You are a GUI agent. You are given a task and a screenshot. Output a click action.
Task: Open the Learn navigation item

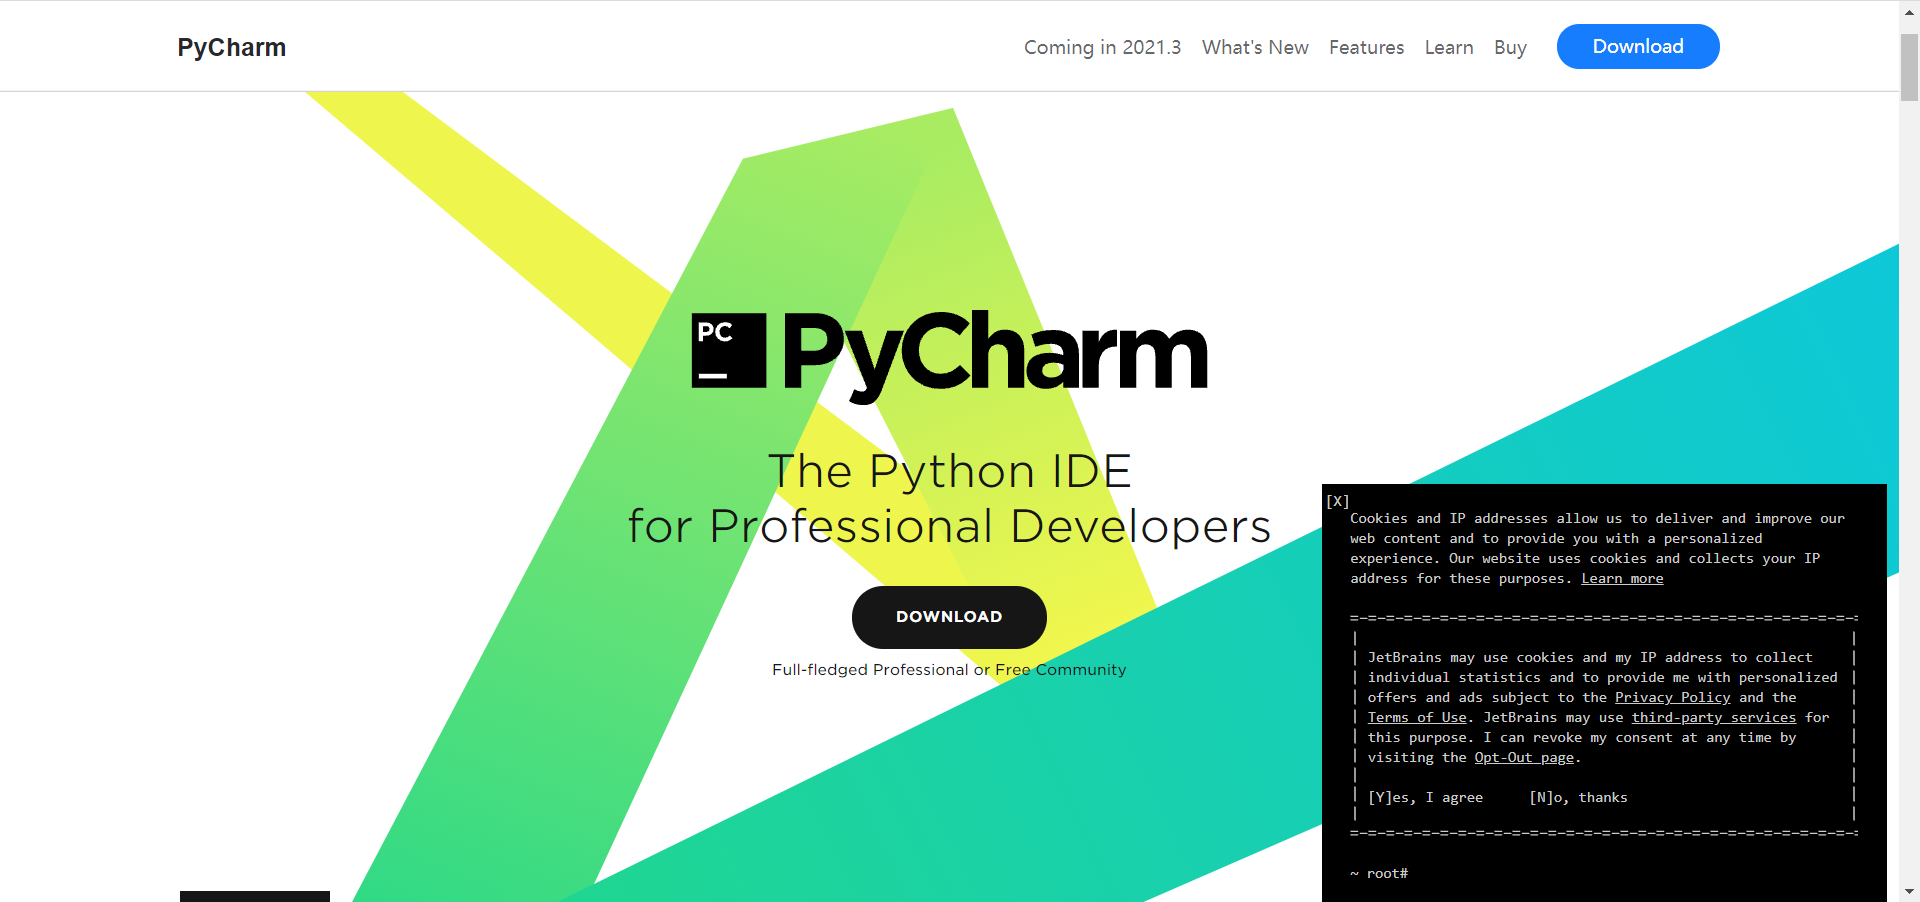(x=1449, y=47)
